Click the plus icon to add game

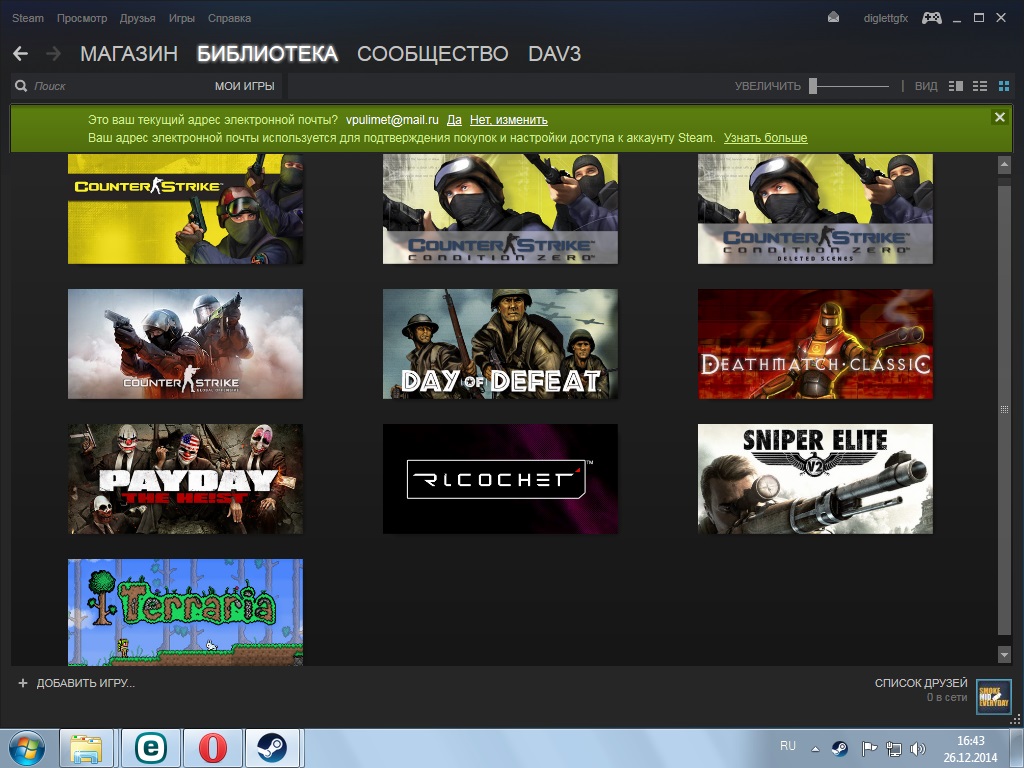23,683
